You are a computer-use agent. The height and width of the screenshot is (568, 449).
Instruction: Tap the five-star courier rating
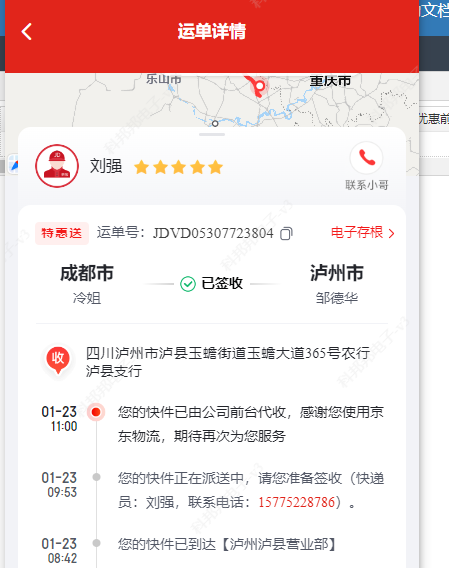coord(179,167)
